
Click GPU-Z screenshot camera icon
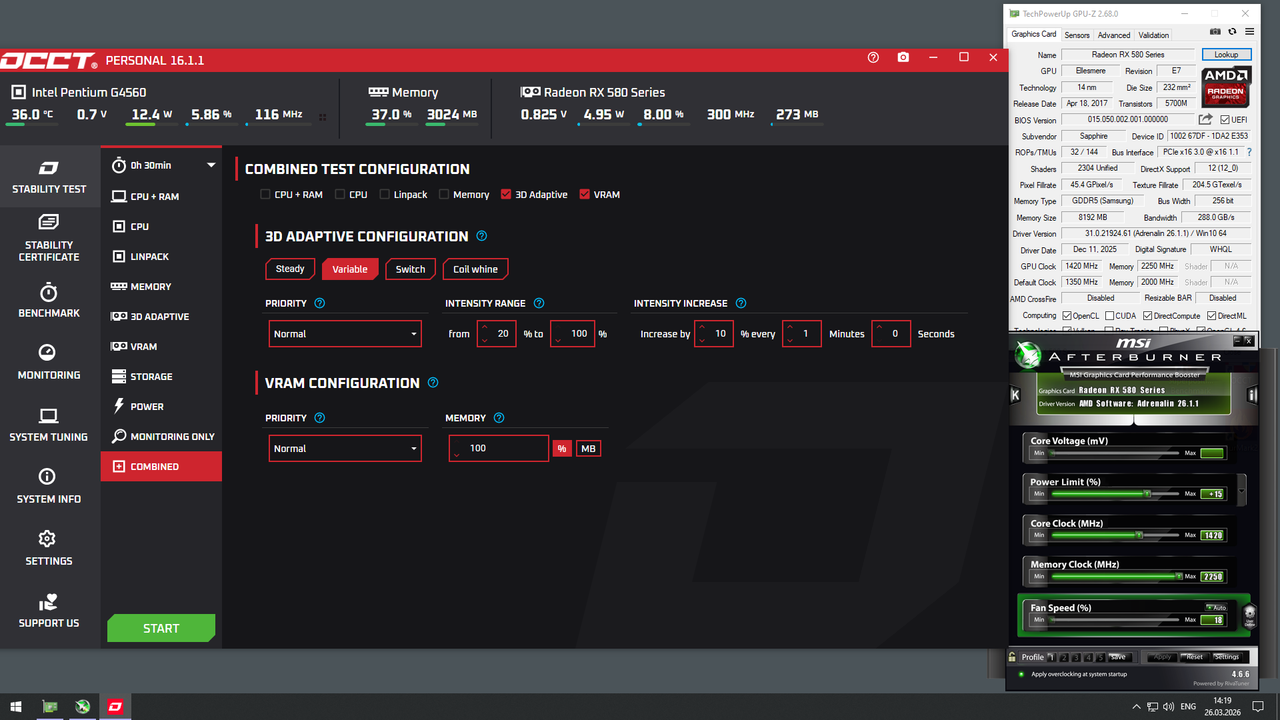[x=1216, y=33]
